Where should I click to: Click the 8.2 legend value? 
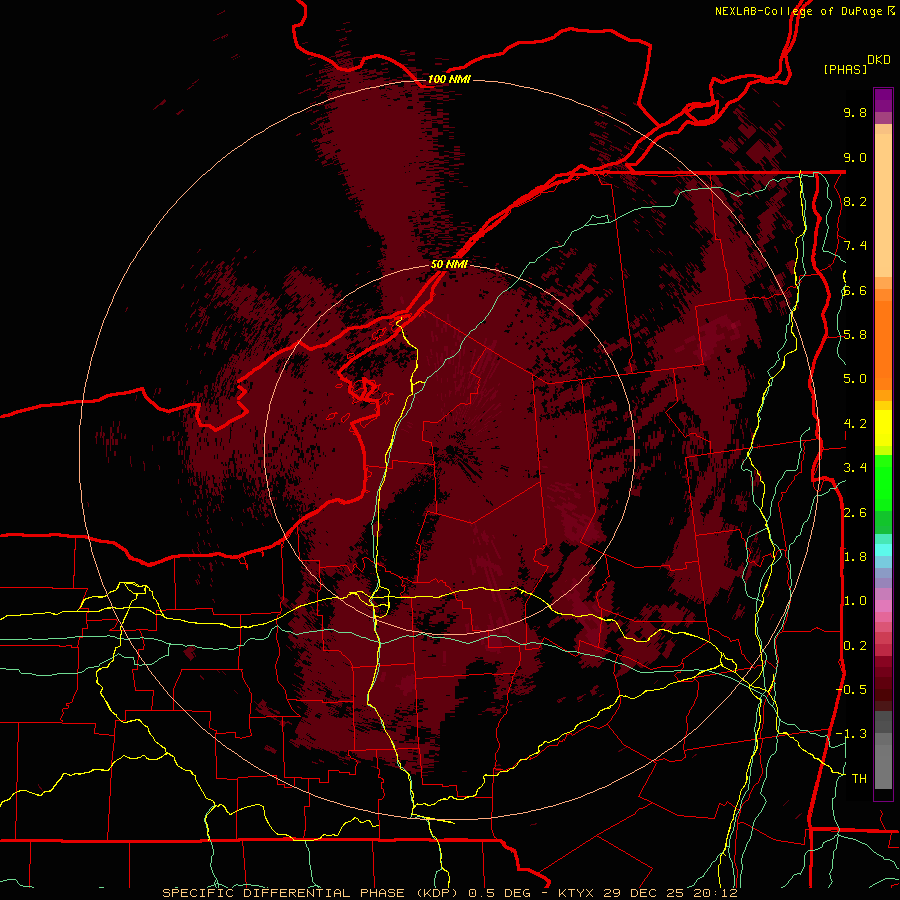[x=855, y=201]
